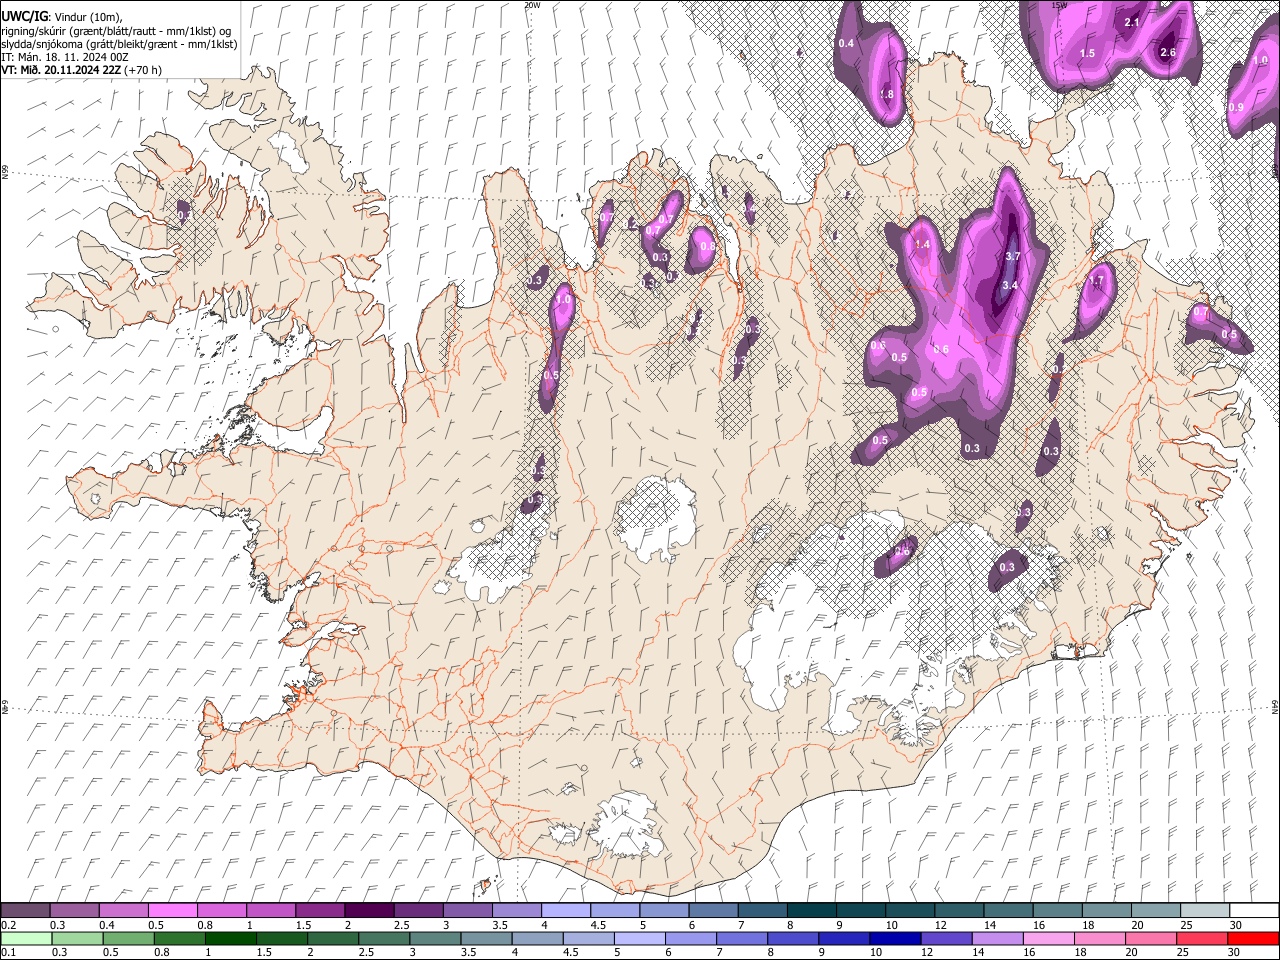Screen dimensions: 1280x960
Task: Select pale green 0.1 swatch in rain legend
Action: (25, 938)
